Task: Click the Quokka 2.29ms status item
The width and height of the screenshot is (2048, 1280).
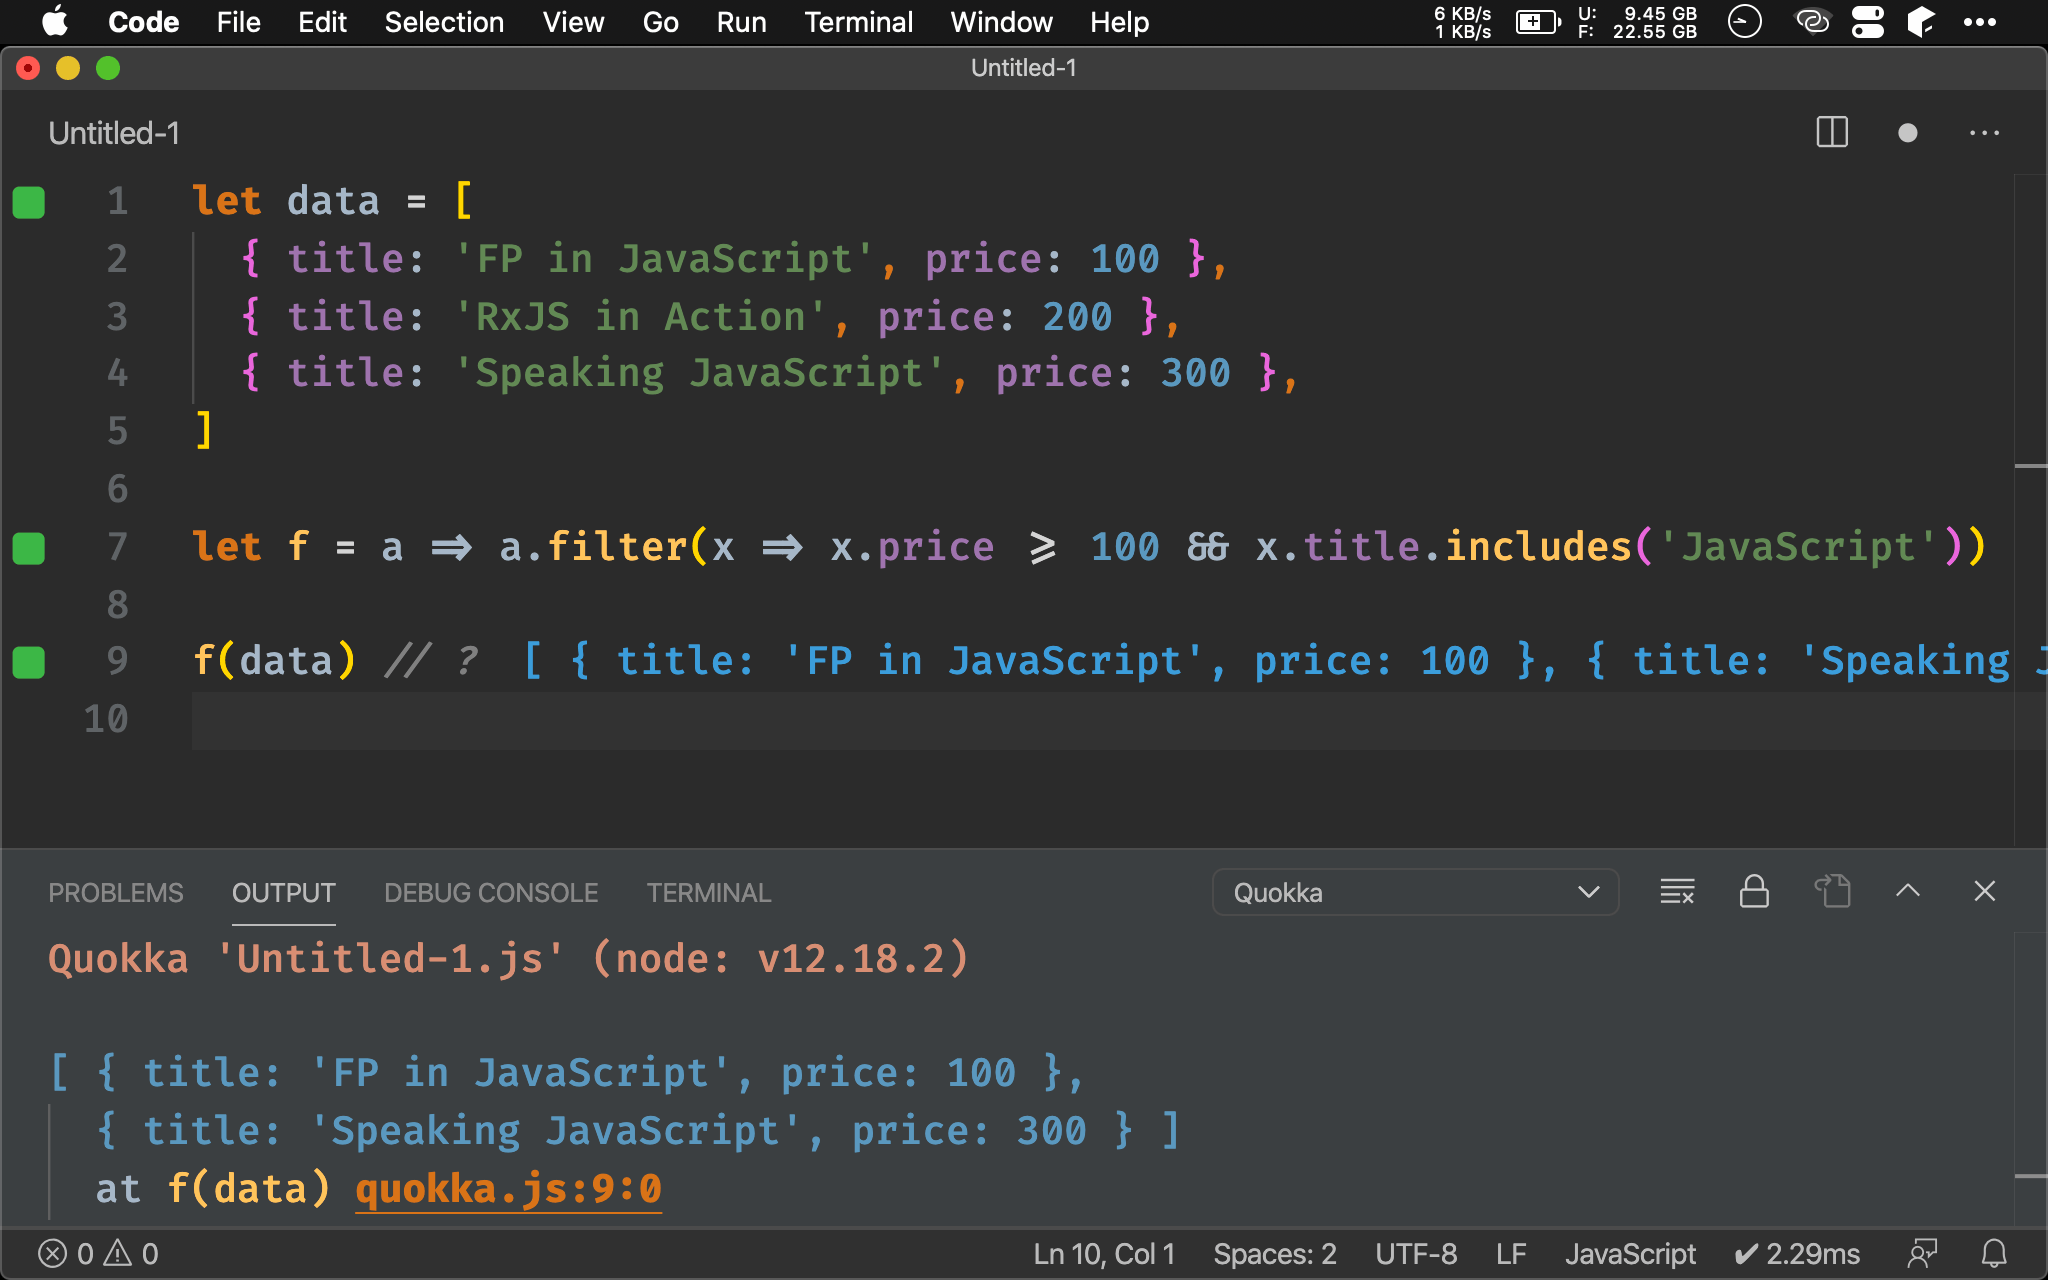Action: [1797, 1254]
